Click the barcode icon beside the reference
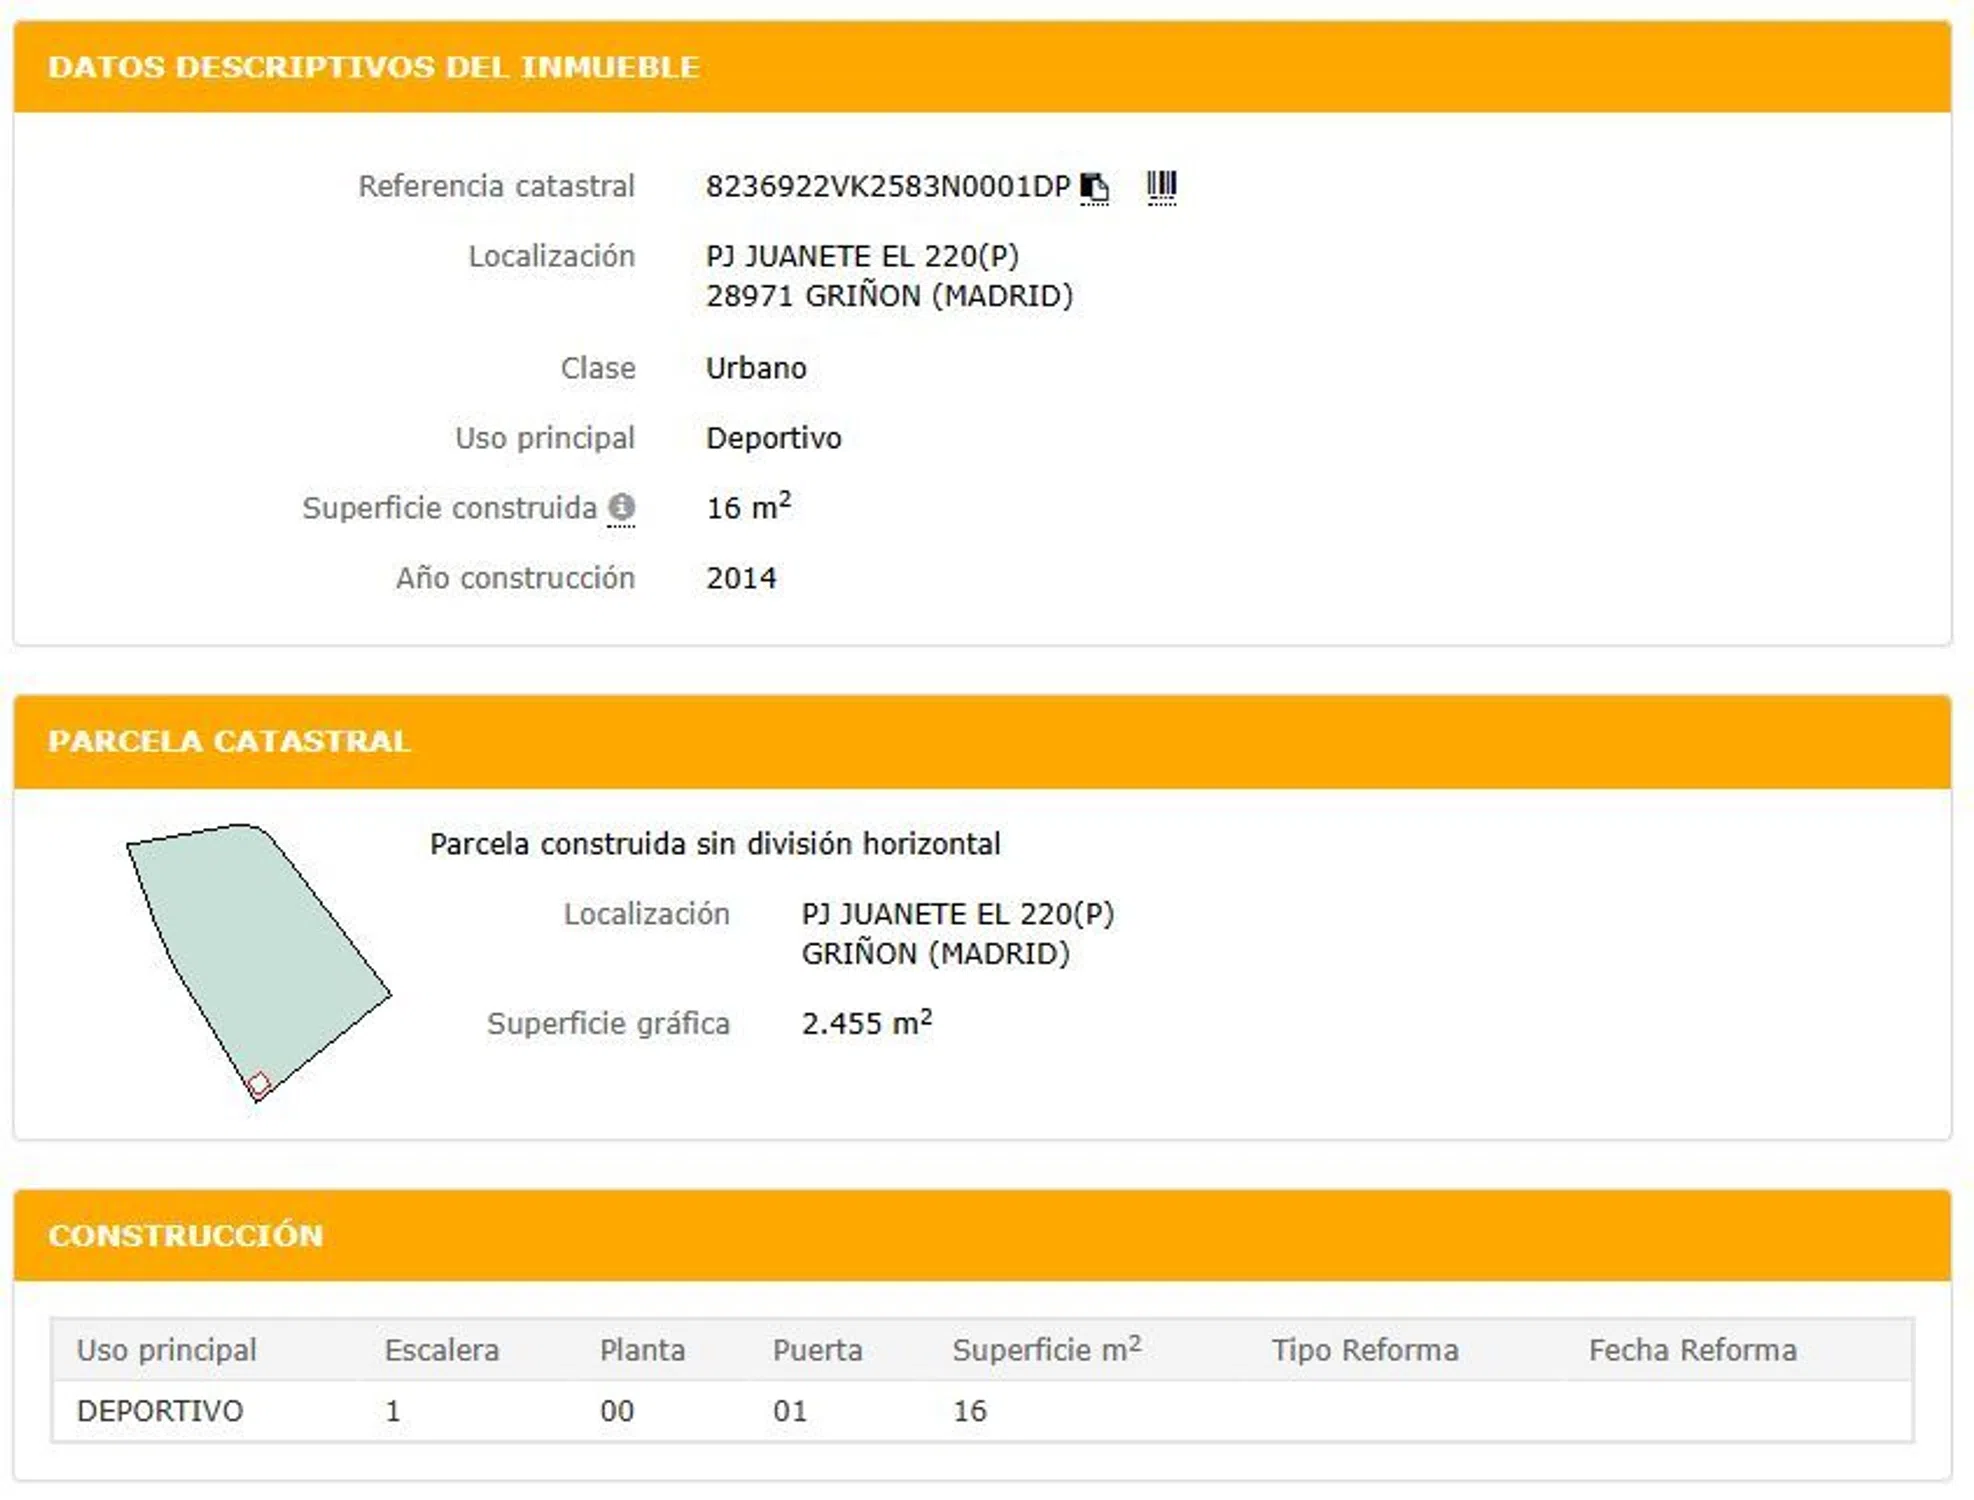This screenshot has height=1500, width=1974. pyautogui.click(x=1161, y=187)
